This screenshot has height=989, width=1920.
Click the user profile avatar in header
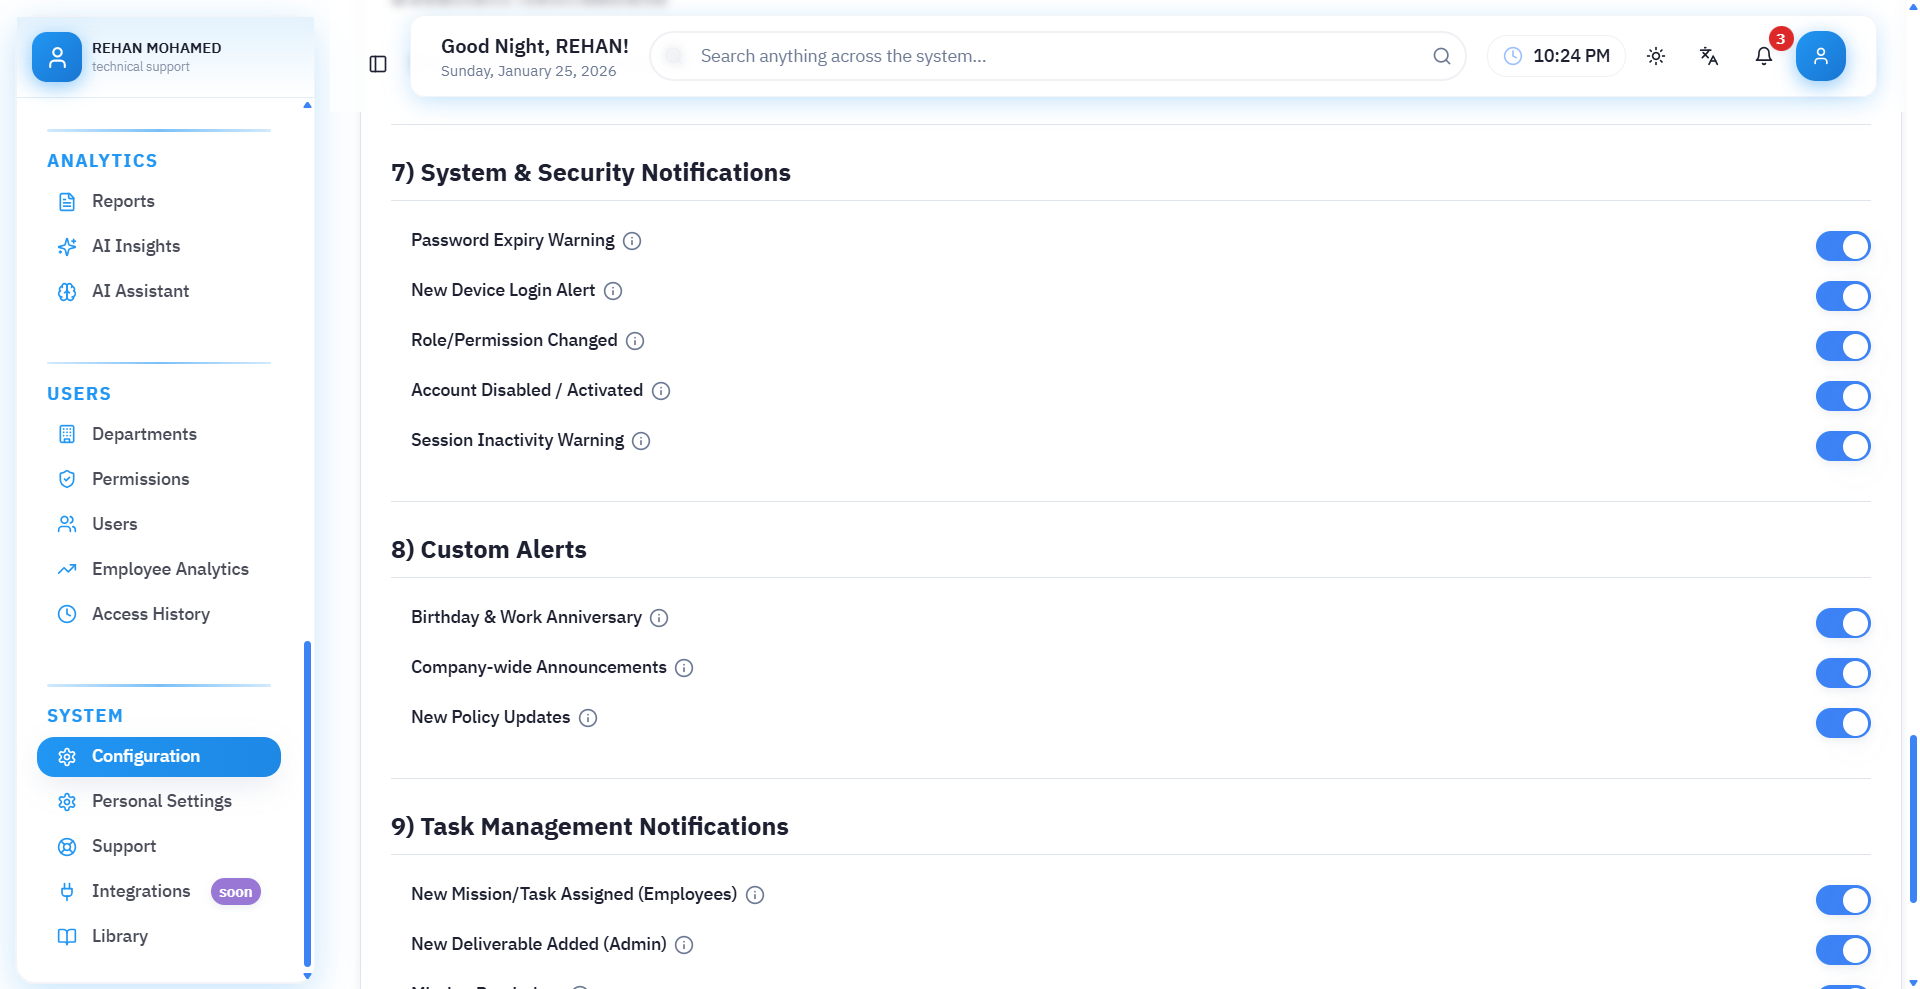(x=1820, y=56)
